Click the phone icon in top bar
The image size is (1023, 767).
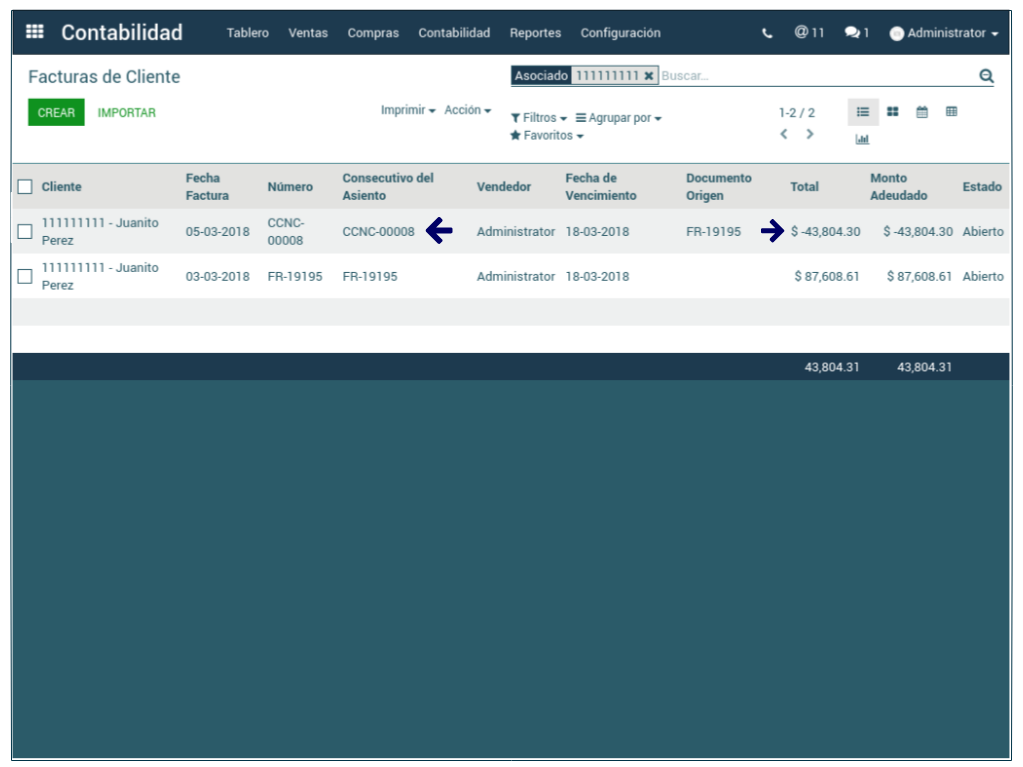pyautogui.click(x=767, y=33)
